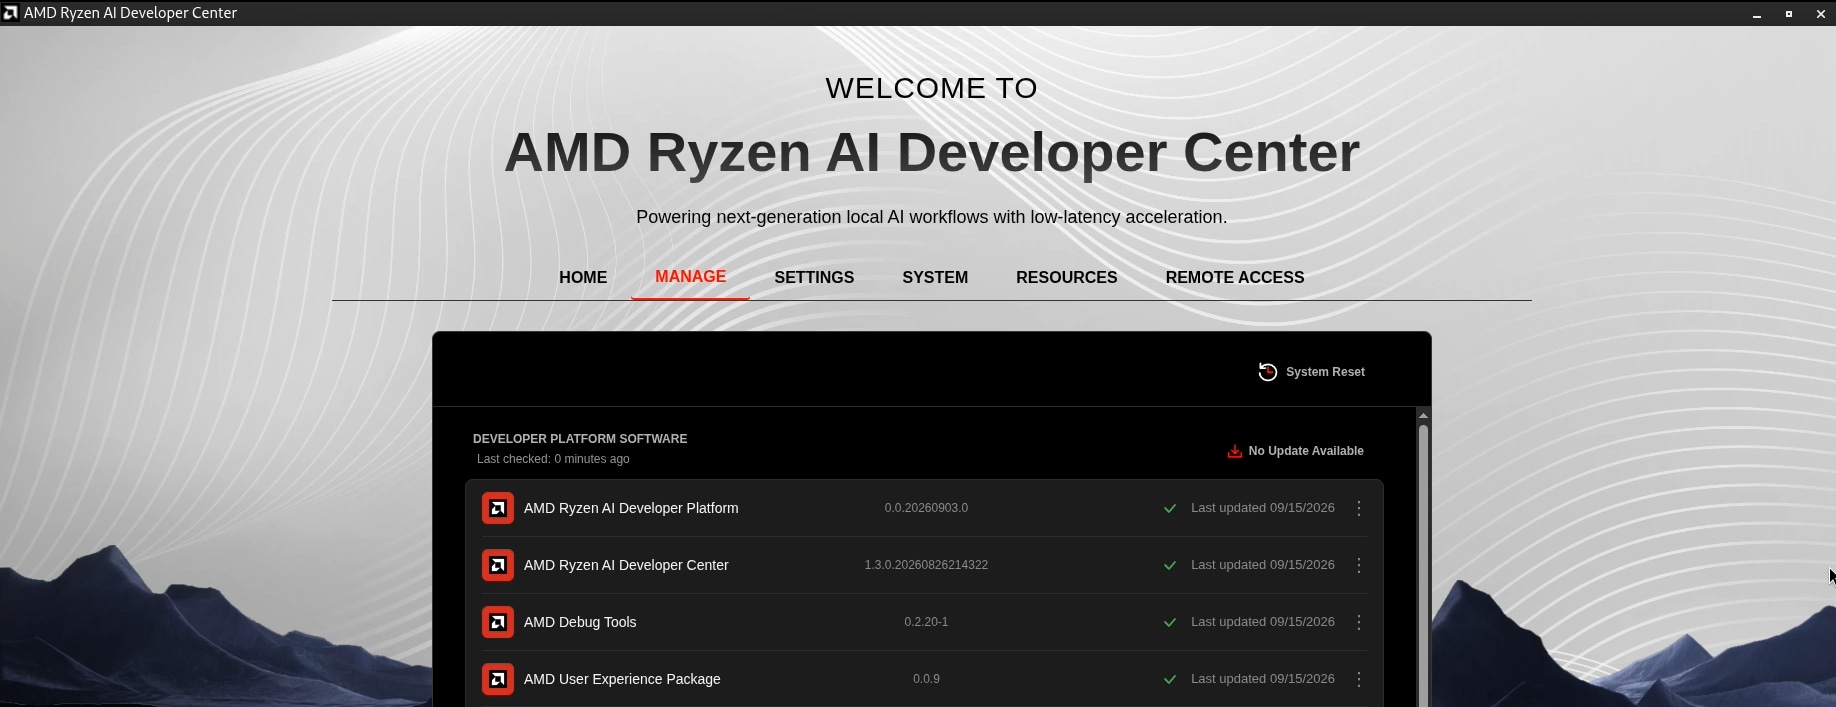The height and width of the screenshot is (707, 1836).
Task: Click the scrollbar up arrow in software list
Action: click(1423, 415)
